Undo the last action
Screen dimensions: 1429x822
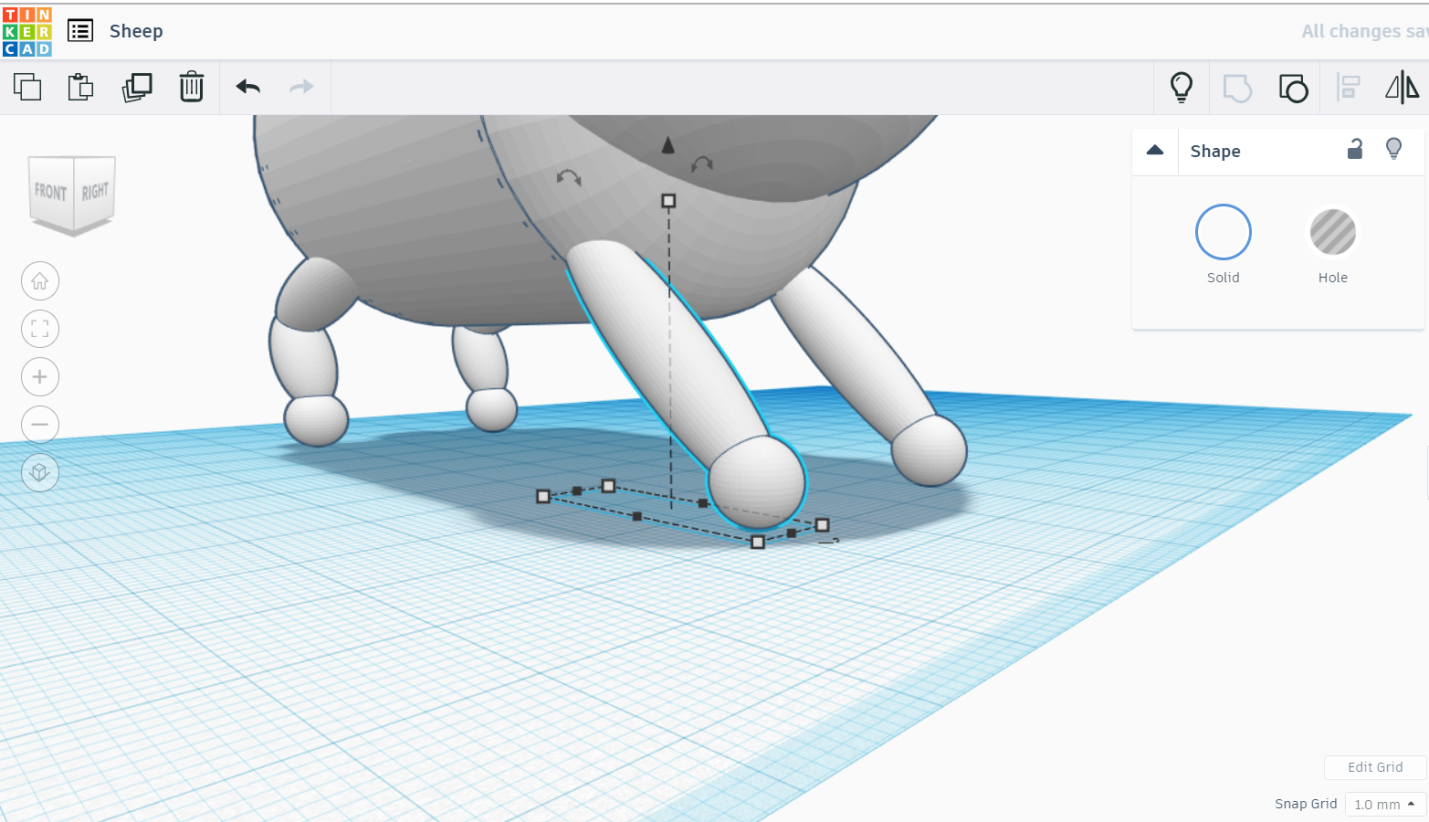(248, 87)
